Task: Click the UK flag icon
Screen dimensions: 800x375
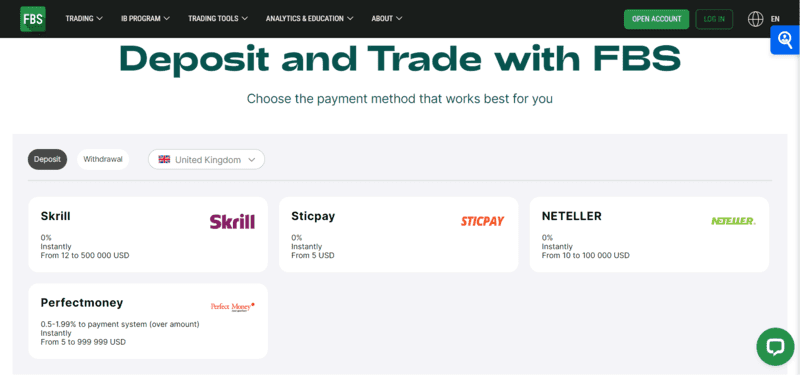Action: tap(164, 160)
